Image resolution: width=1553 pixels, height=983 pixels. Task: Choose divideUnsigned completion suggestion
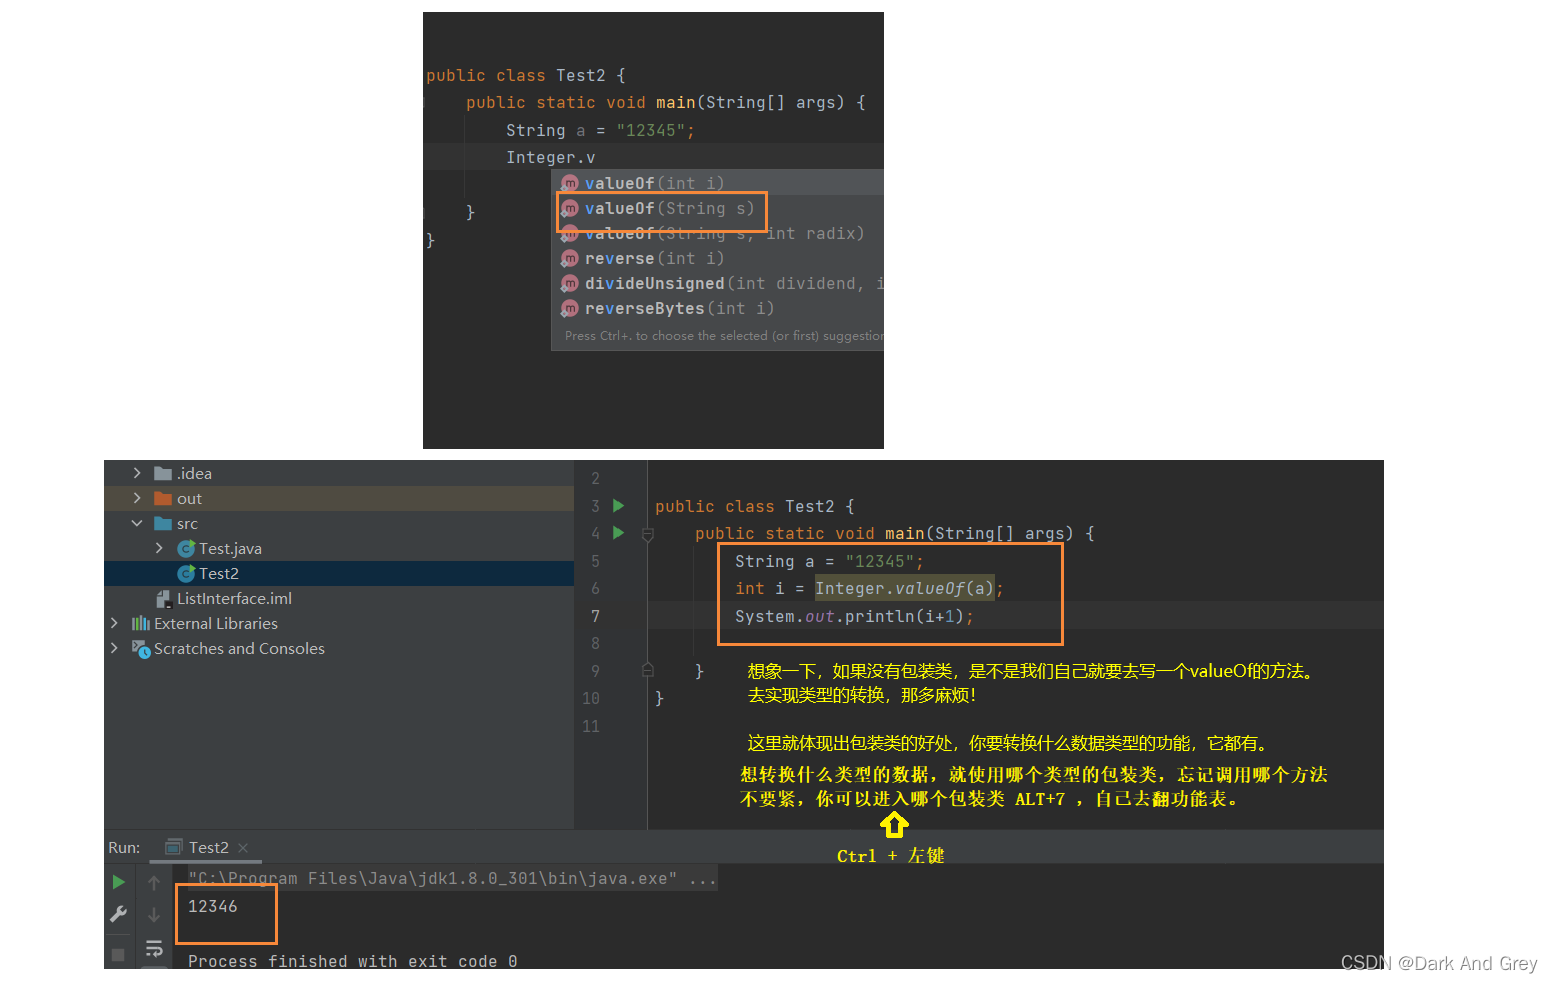(718, 283)
